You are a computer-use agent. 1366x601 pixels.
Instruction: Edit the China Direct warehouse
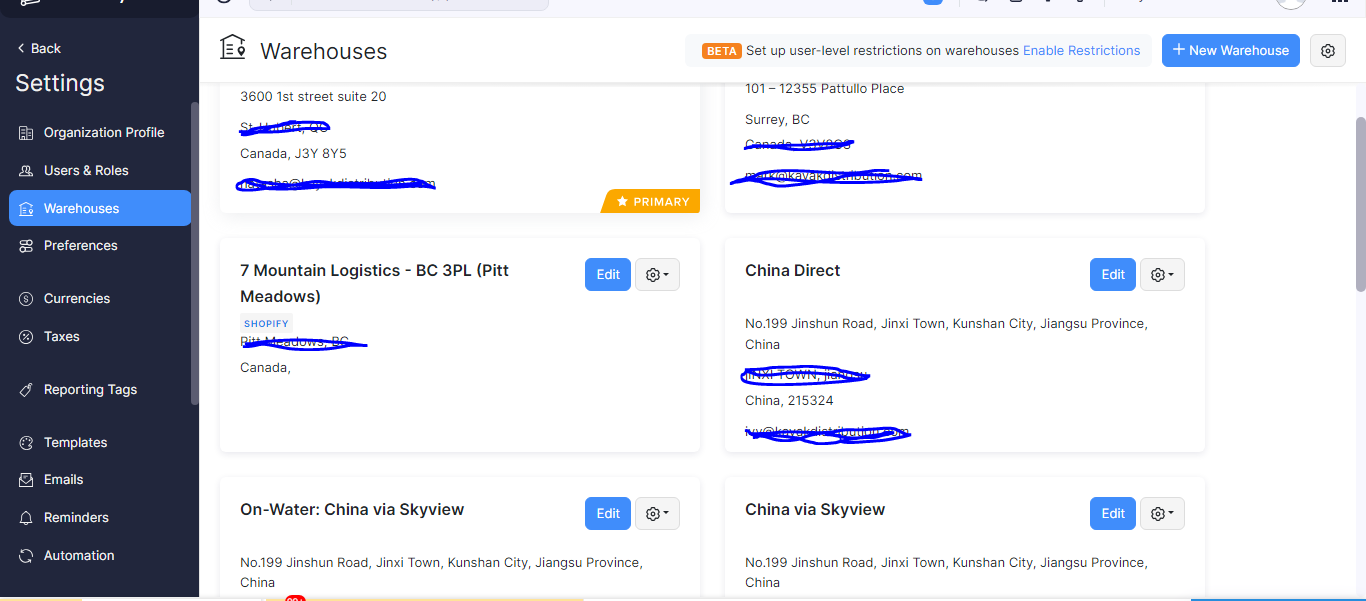coord(1113,275)
